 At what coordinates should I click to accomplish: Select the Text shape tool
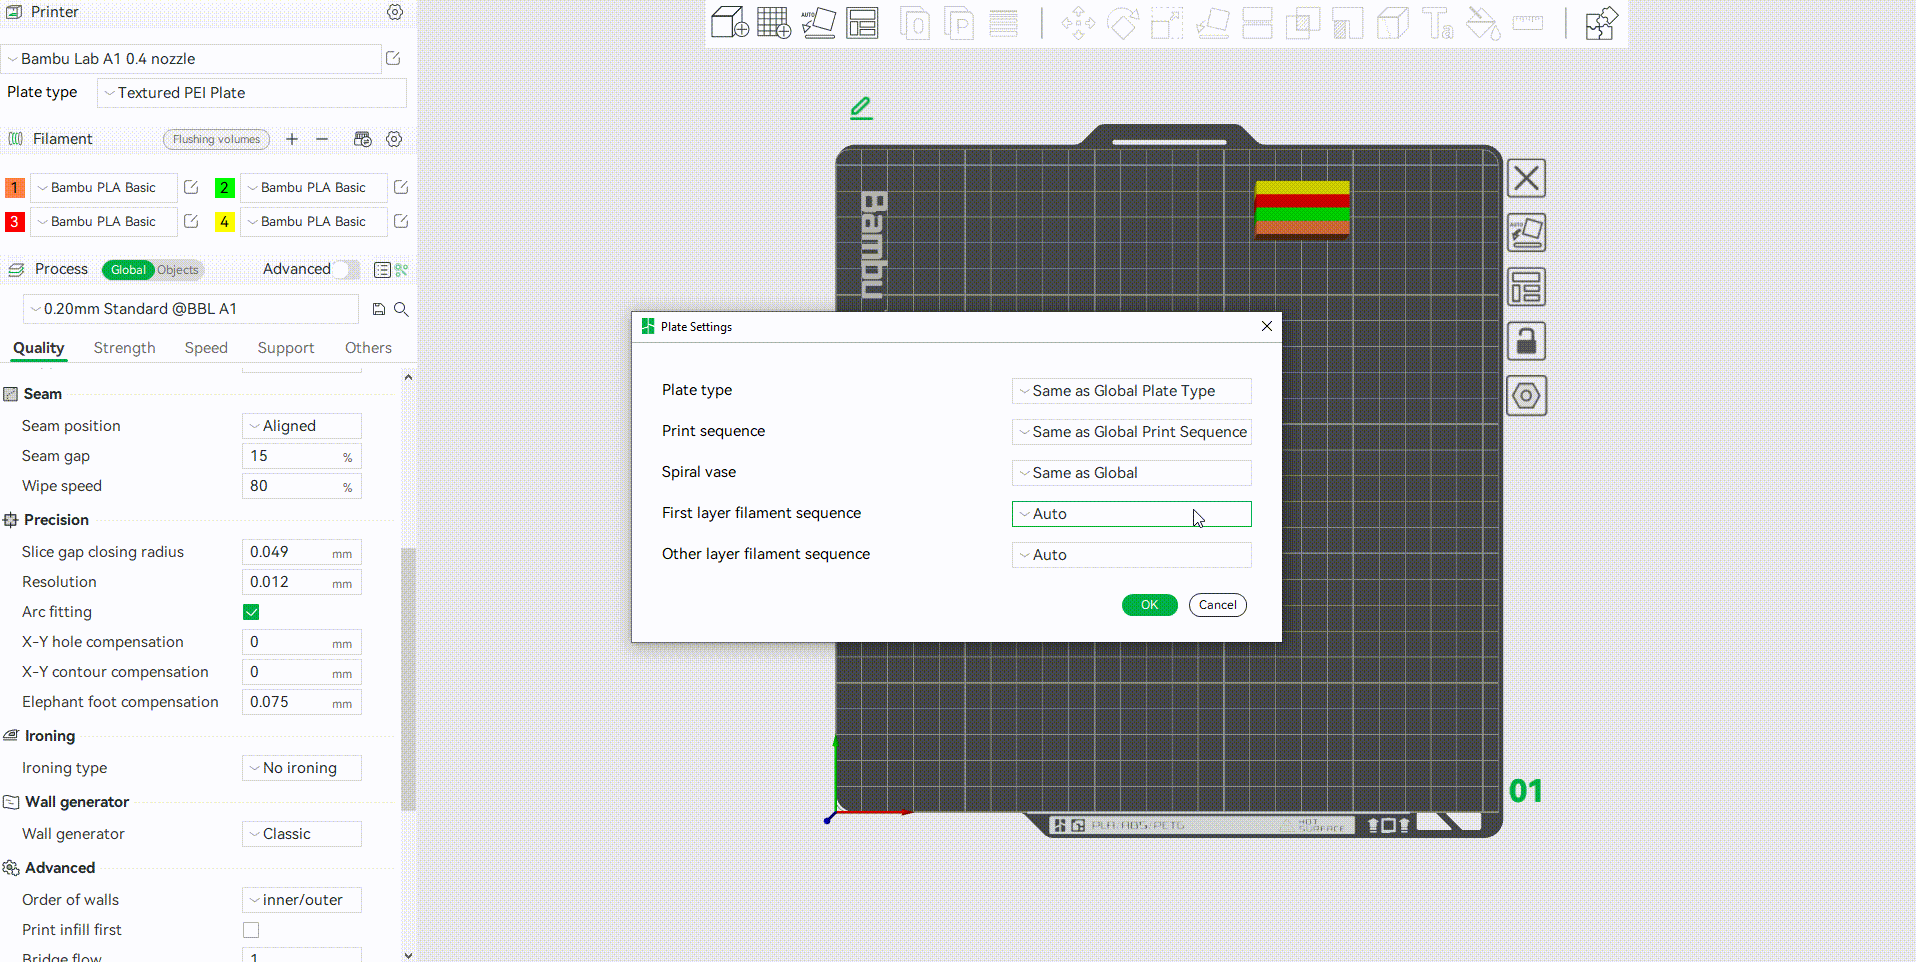[x=1438, y=23]
